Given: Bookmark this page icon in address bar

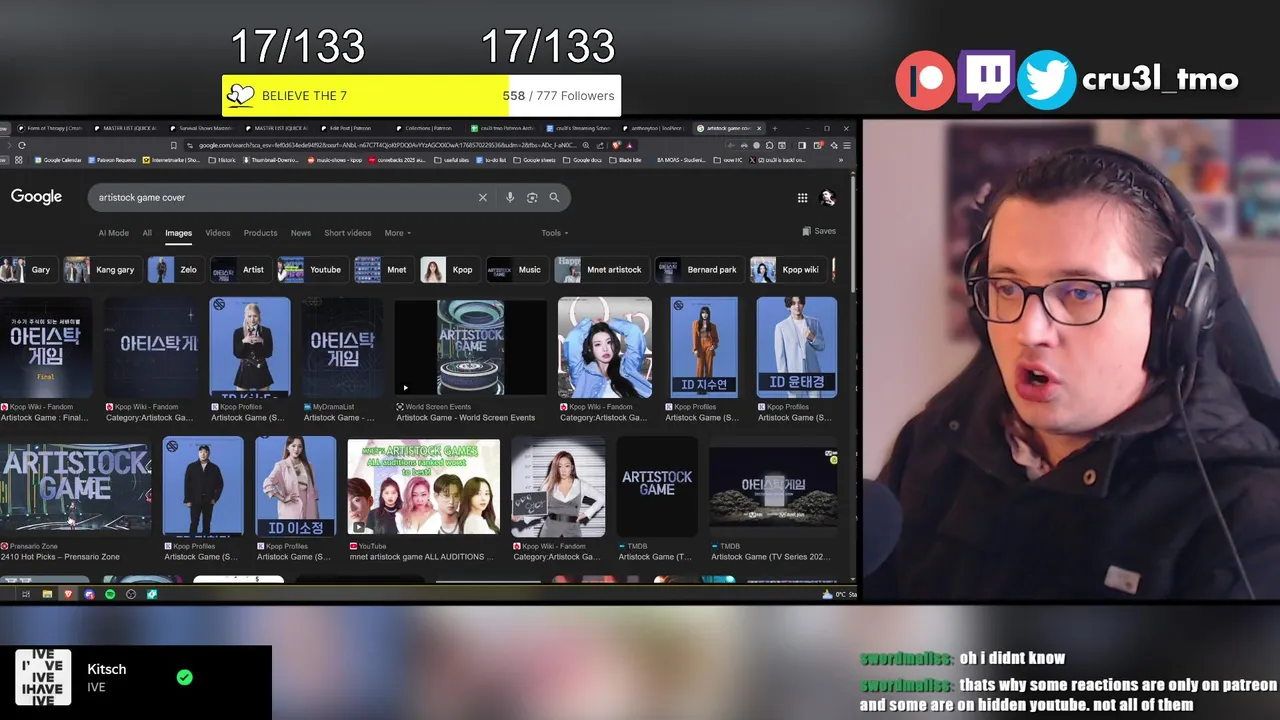Looking at the screenshot, I should point(173,145).
